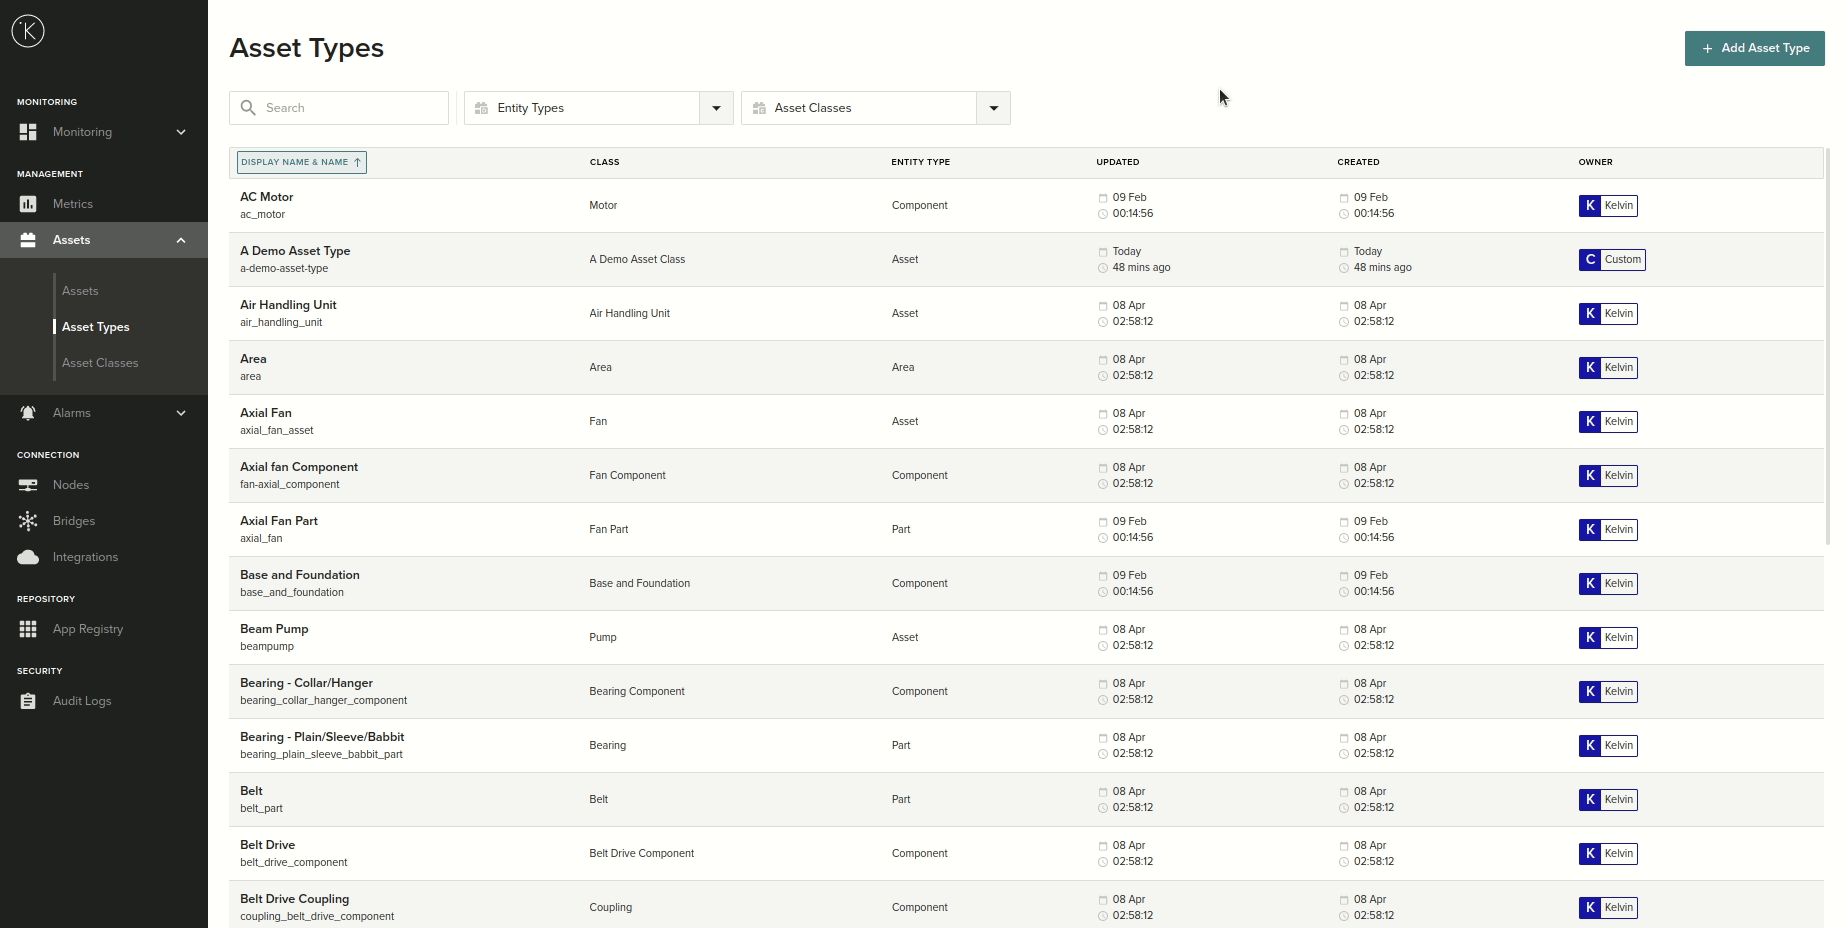Collapse the Assets section chevron

tap(181, 240)
